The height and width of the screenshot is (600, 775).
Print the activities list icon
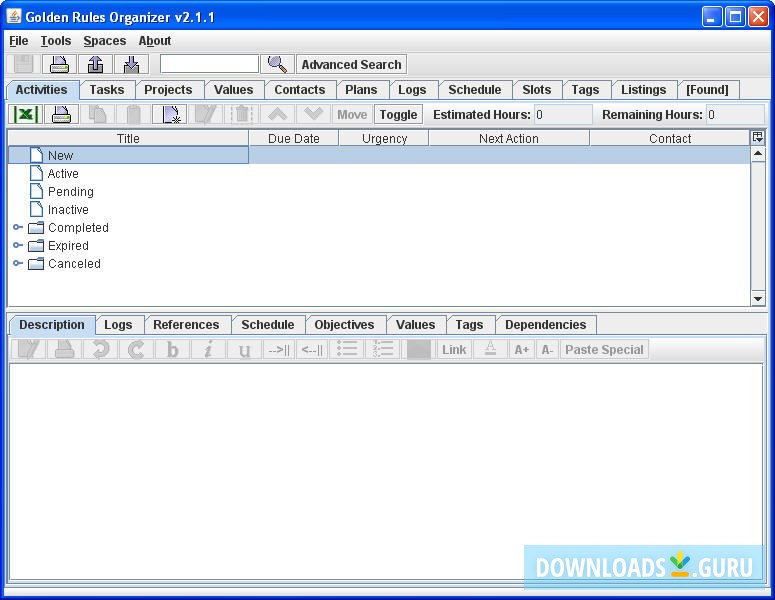[61, 115]
